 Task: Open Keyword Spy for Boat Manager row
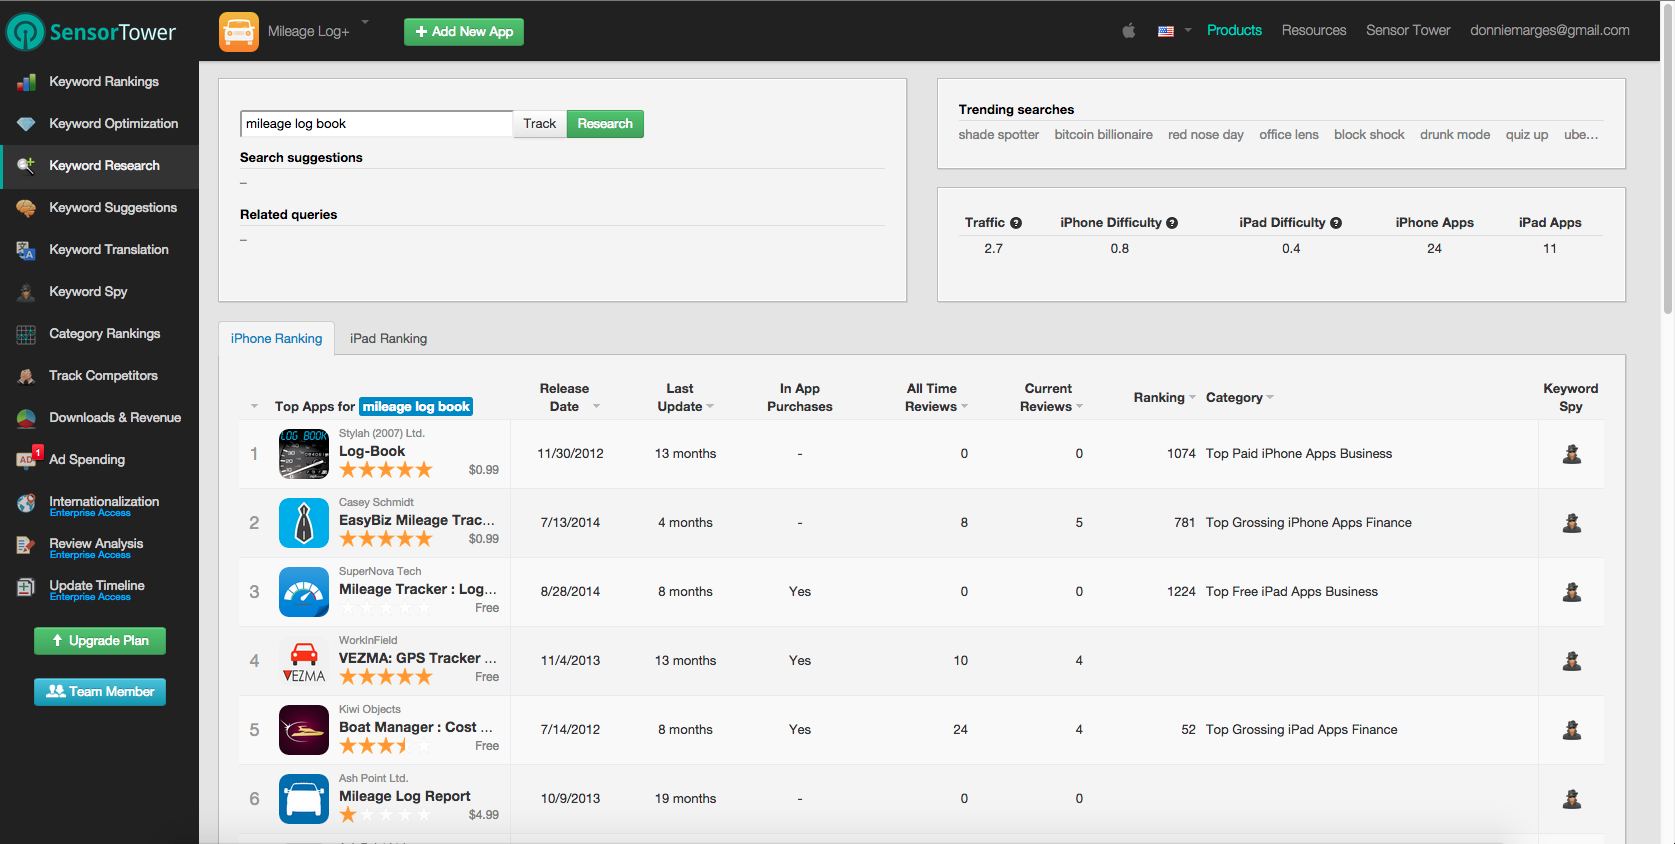pos(1571,730)
